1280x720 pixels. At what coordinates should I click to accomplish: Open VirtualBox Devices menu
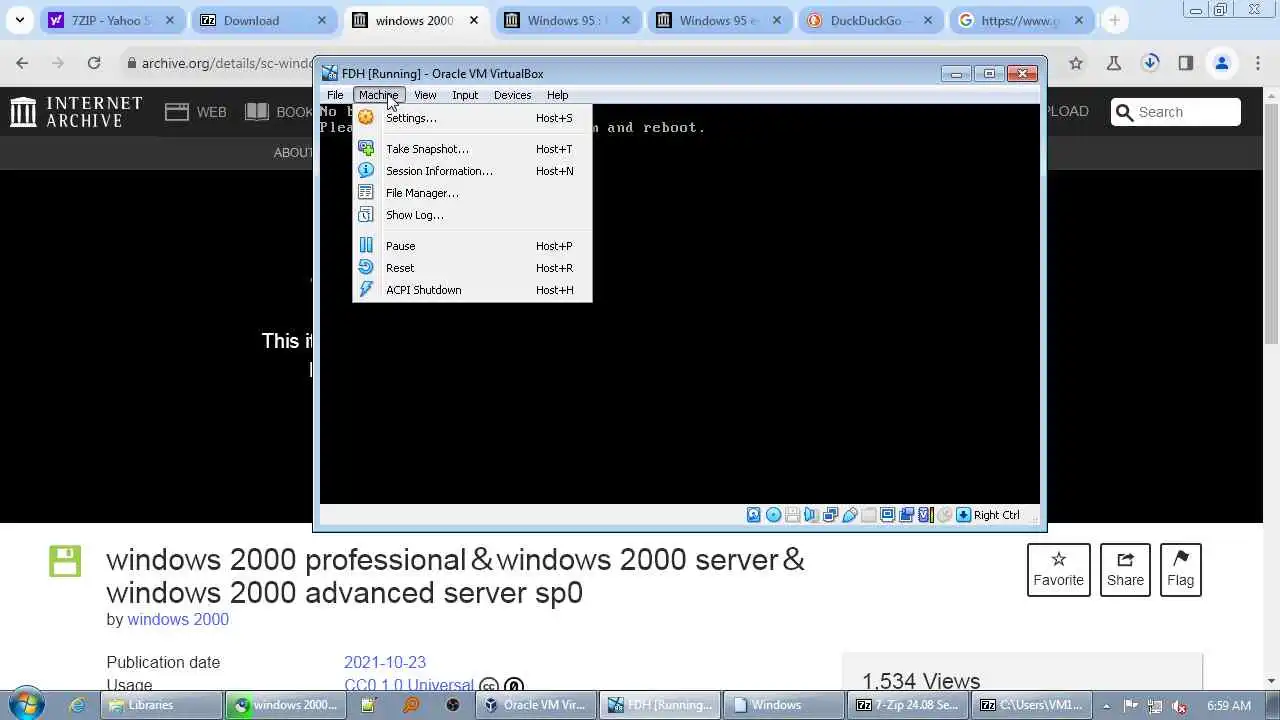(512, 95)
